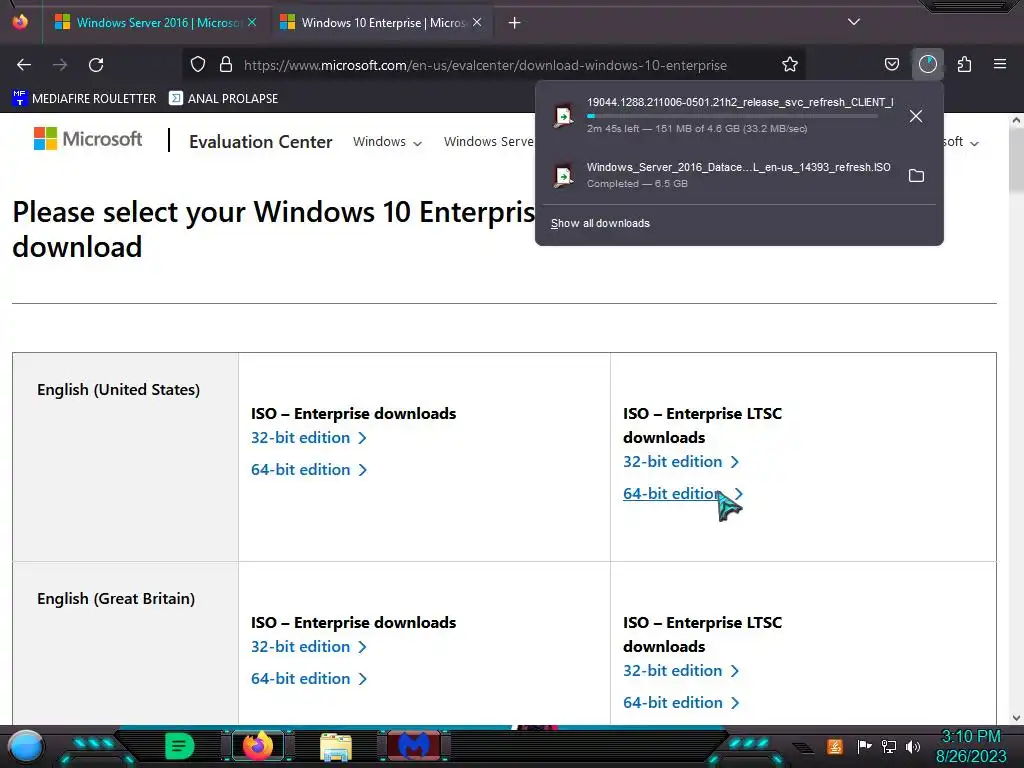Click the site security padlock icon
This screenshot has height=768, width=1024.
[226, 65]
